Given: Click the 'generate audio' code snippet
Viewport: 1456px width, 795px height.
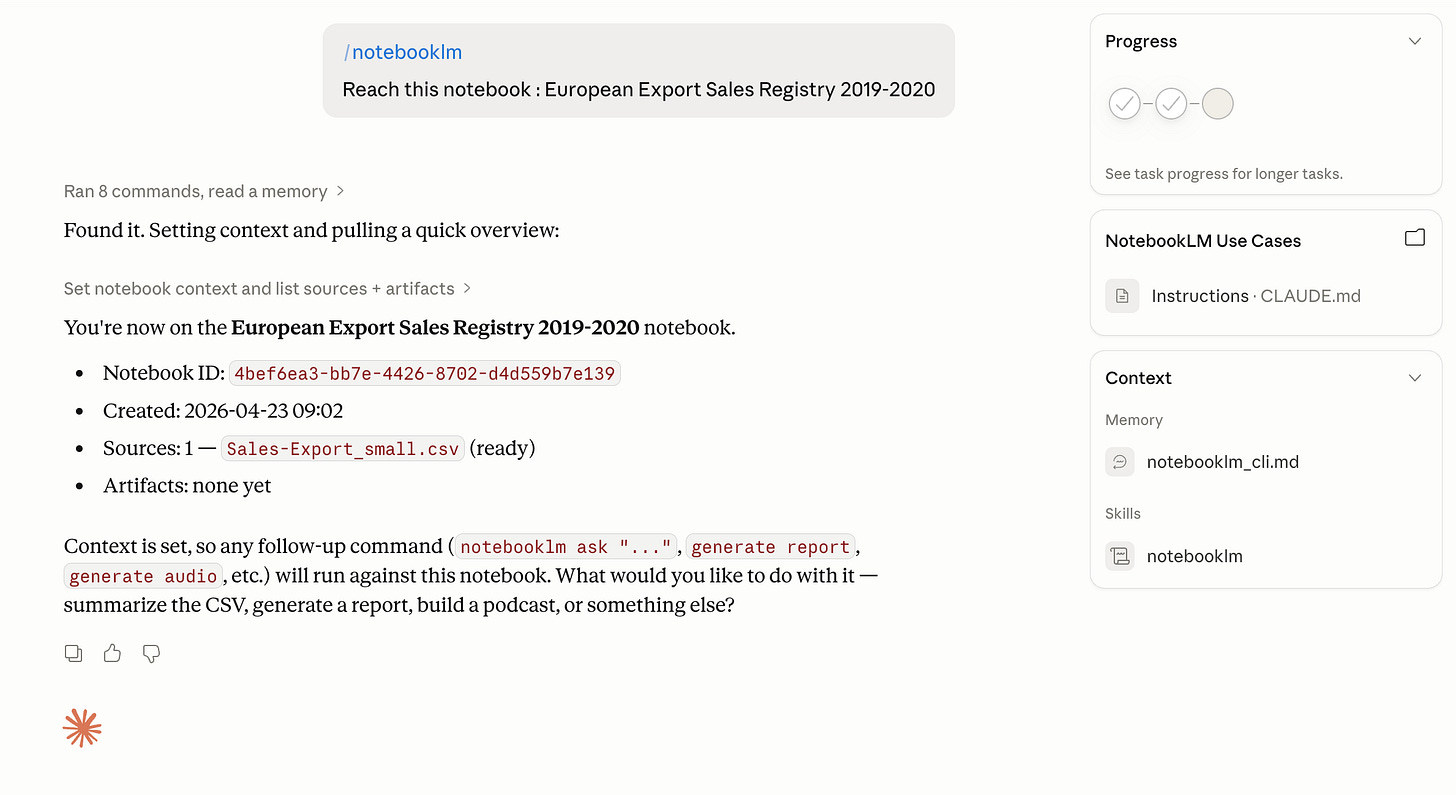Looking at the screenshot, I should [x=143, y=576].
